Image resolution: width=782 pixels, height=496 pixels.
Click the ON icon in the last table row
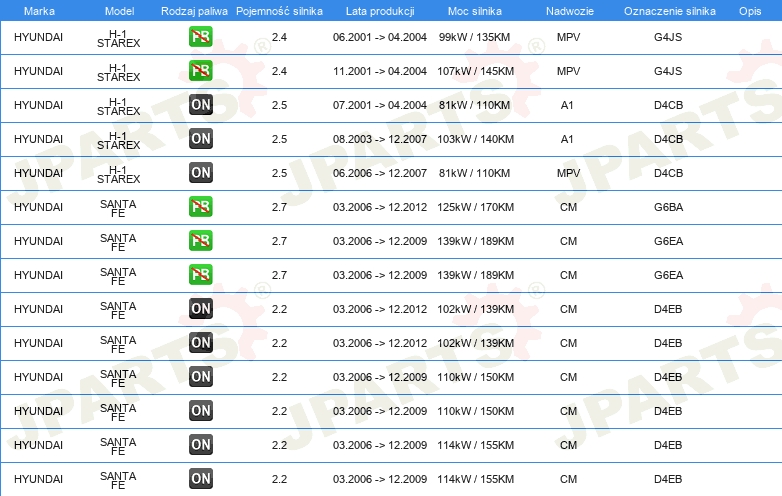(x=200, y=478)
